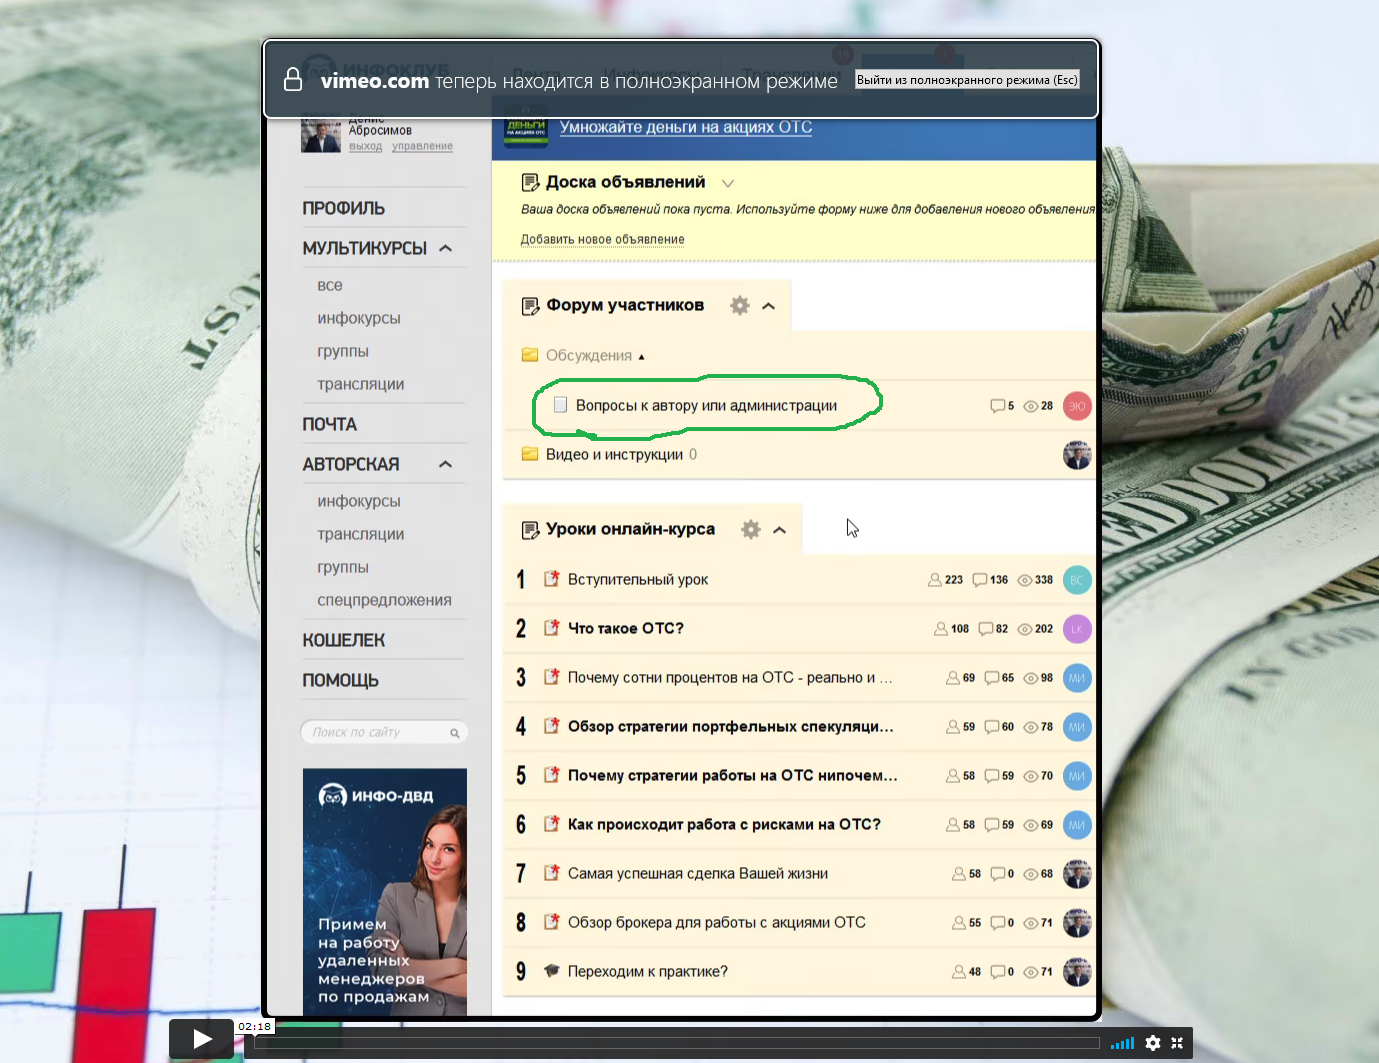Viewport: 1379px width, 1063px height.
Task: Click the views eye icon on Вступительный урок row
Action: click(1025, 580)
